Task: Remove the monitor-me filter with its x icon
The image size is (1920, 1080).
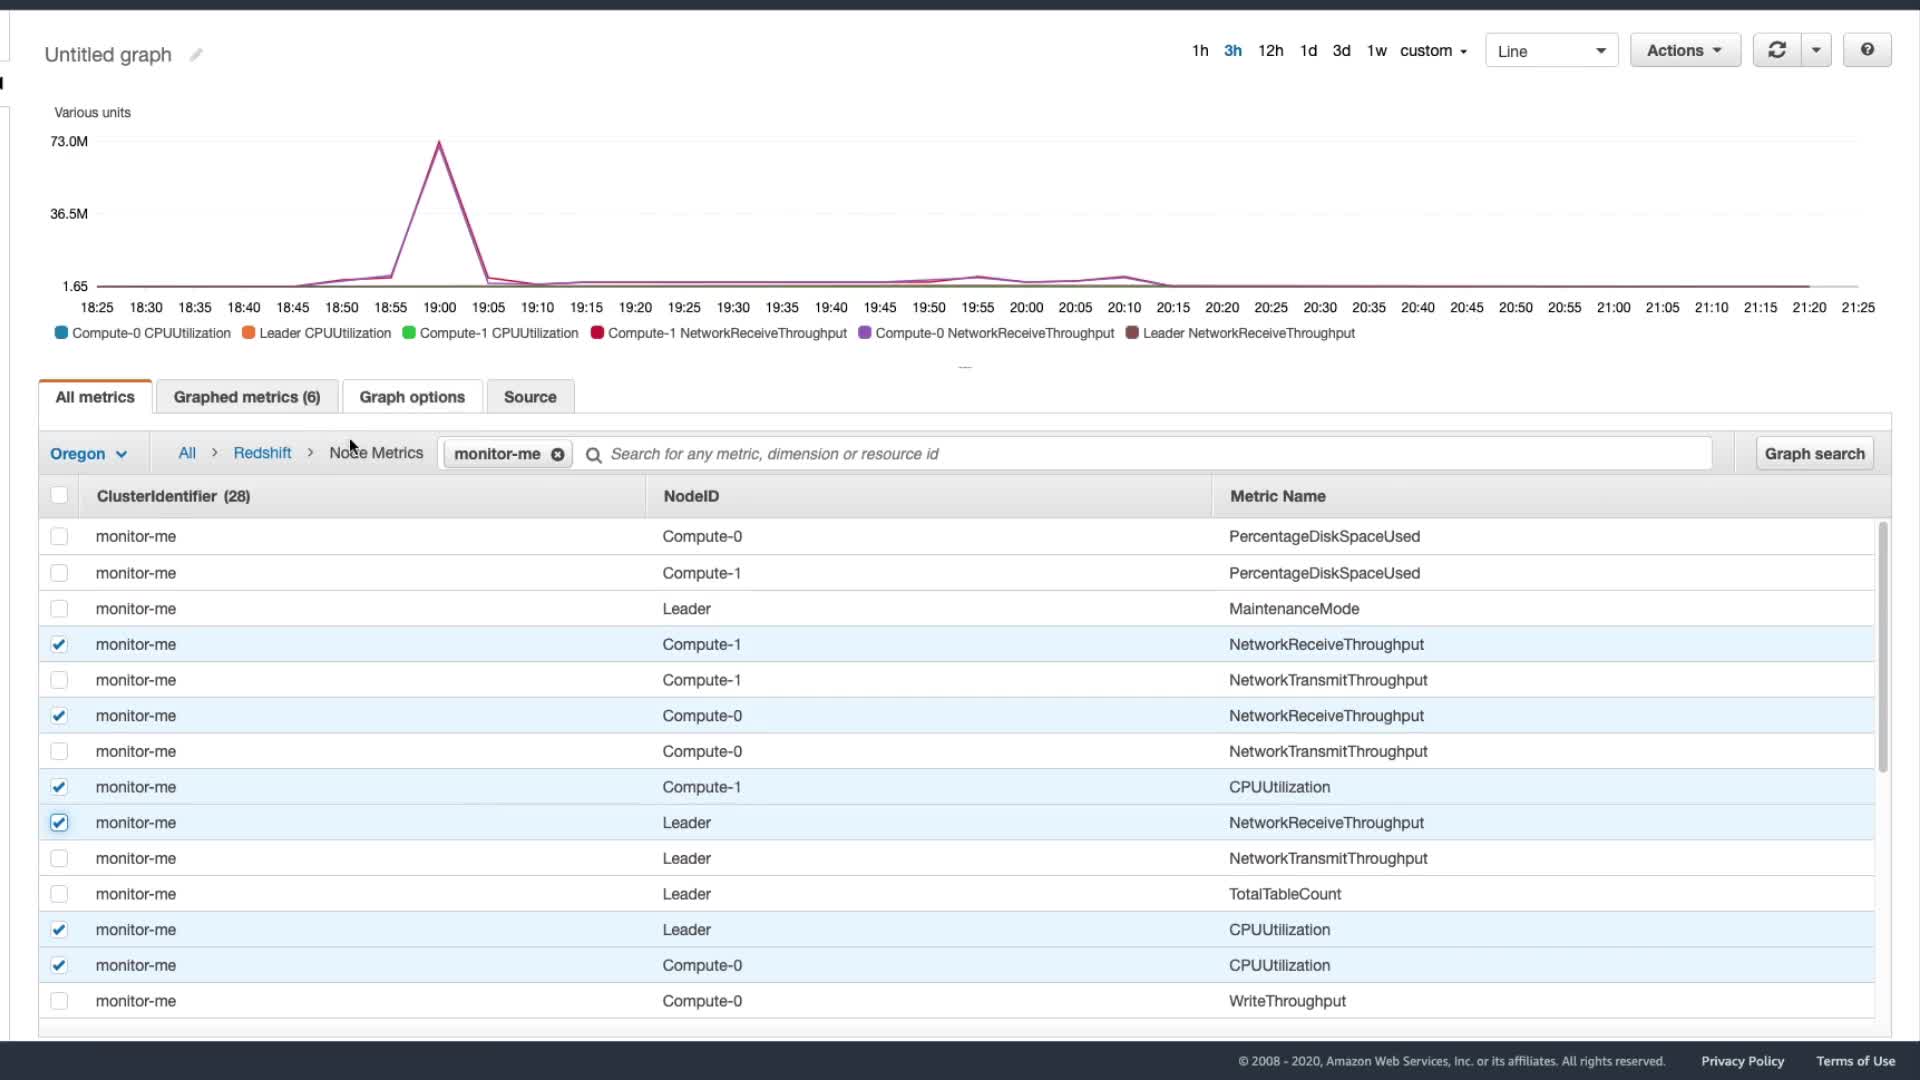Action: 558,454
